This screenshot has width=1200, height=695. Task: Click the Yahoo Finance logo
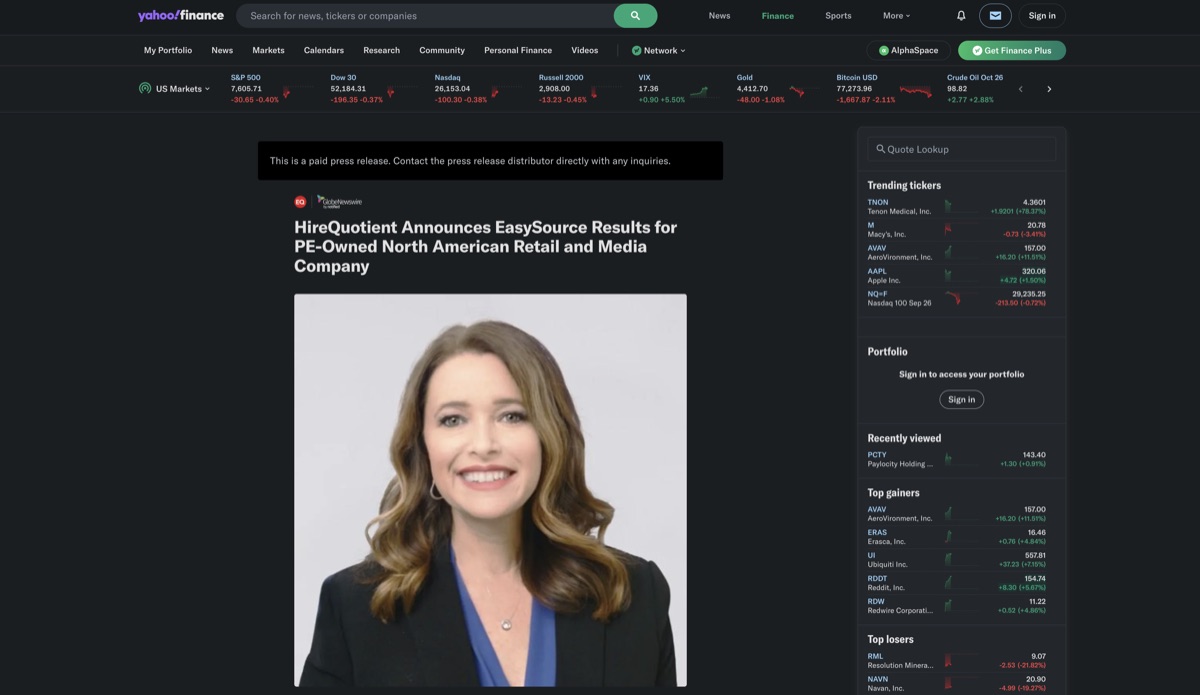(x=180, y=15)
